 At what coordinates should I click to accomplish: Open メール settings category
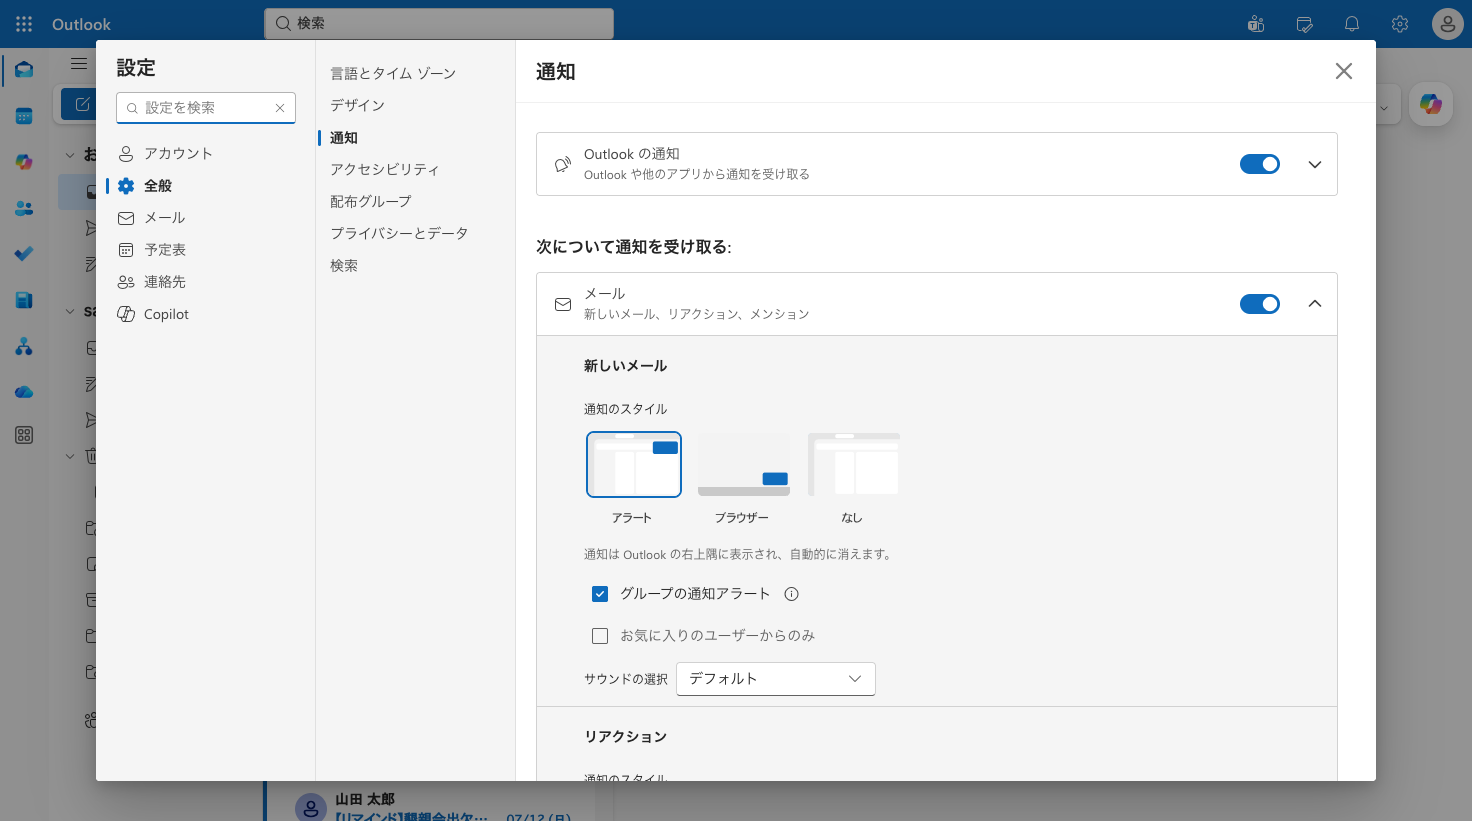[206, 218]
